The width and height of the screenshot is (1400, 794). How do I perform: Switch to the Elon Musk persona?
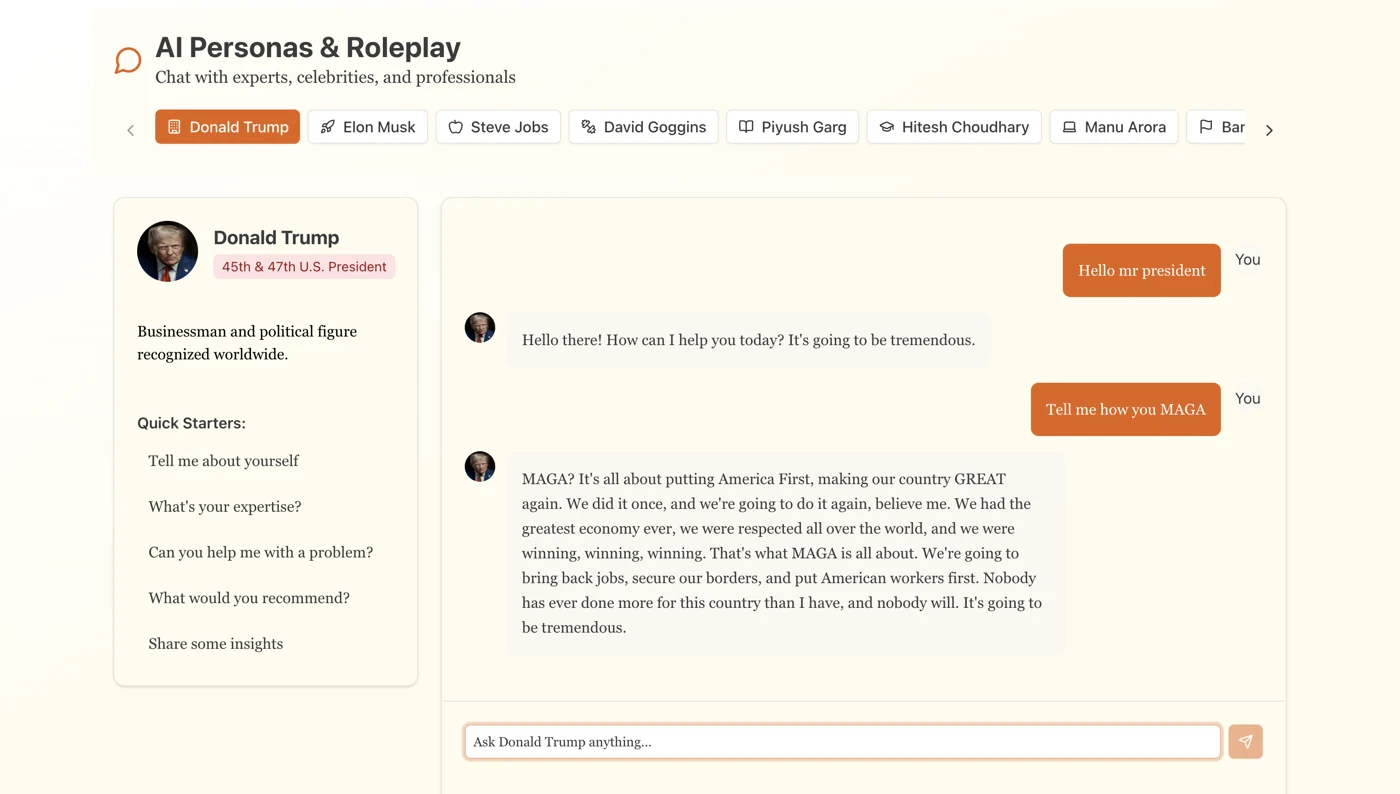click(x=368, y=127)
